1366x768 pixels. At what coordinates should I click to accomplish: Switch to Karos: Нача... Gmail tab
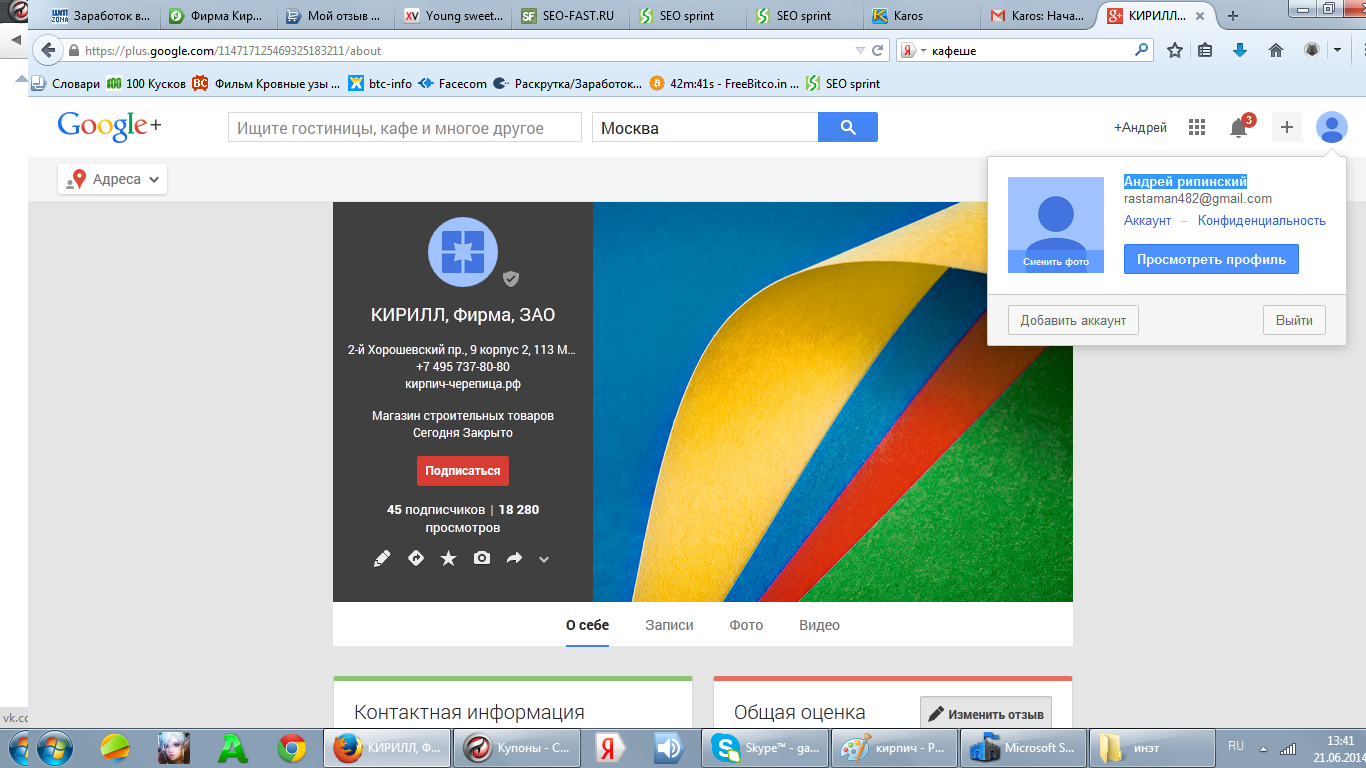(1039, 16)
